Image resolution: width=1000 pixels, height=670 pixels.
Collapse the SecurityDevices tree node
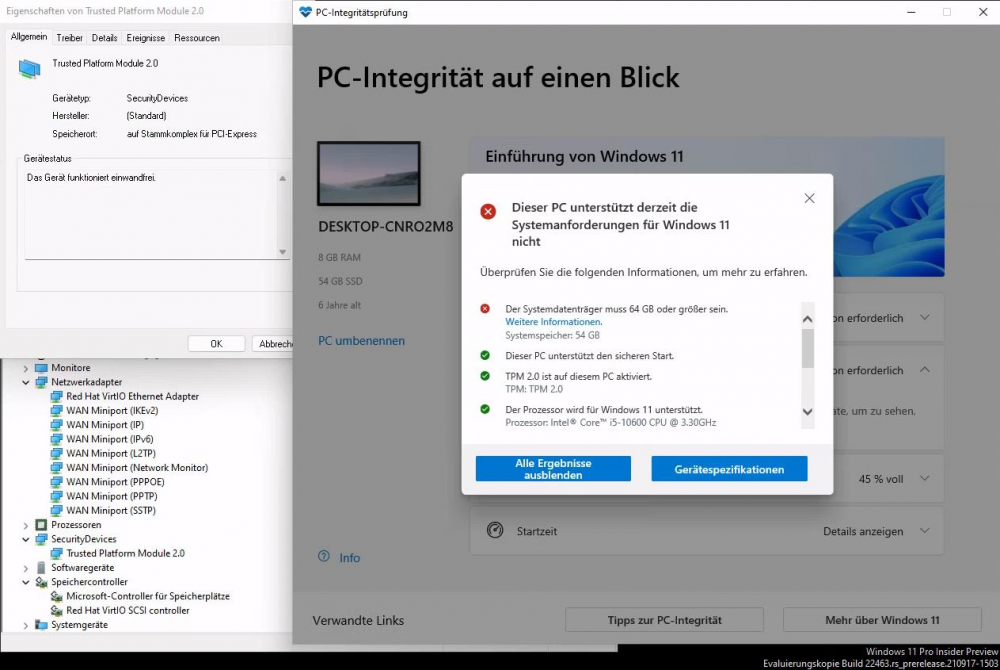point(26,539)
